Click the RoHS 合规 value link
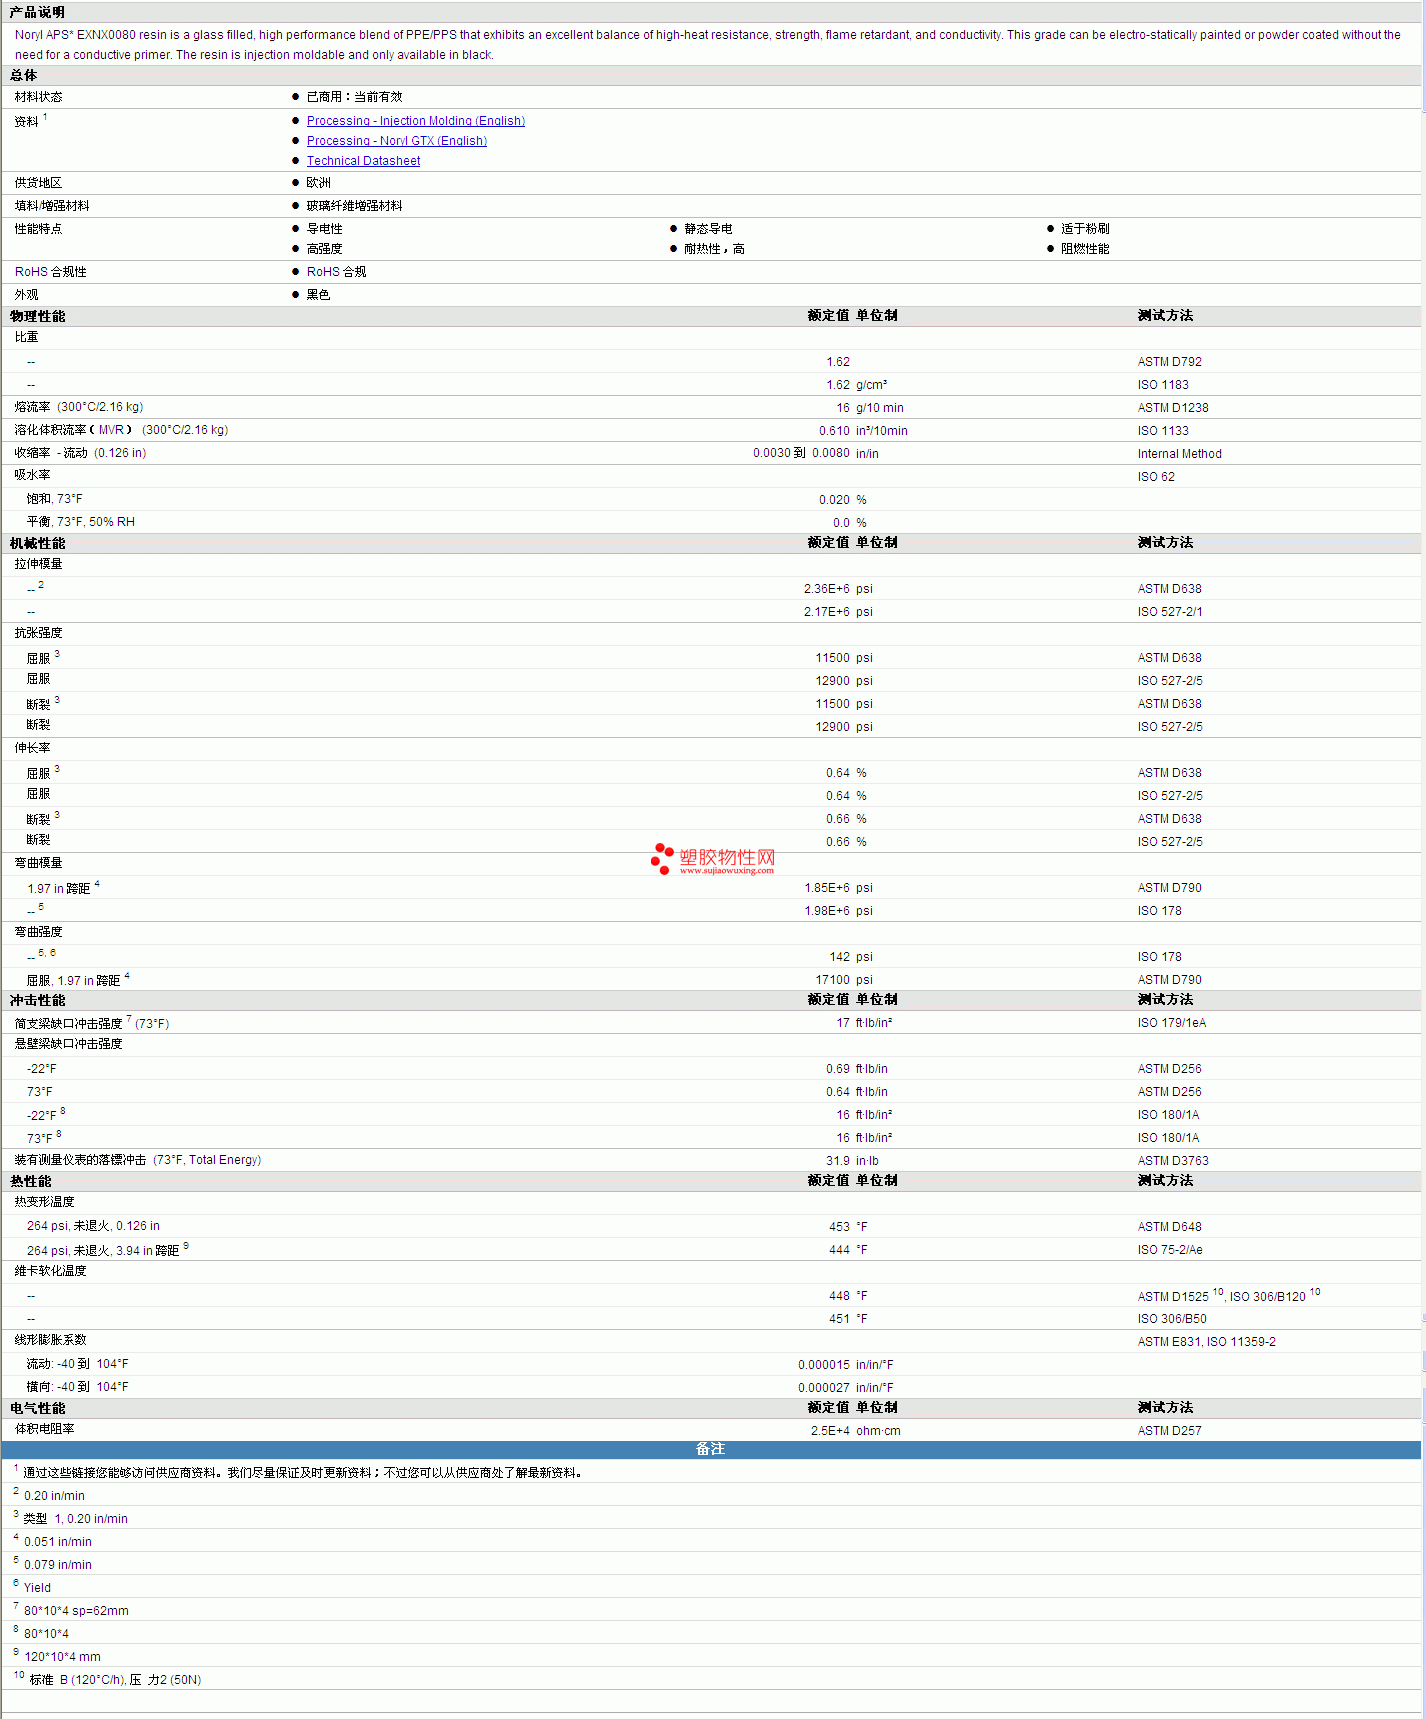Viewport: 1426px width, 1719px height. coord(336,272)
